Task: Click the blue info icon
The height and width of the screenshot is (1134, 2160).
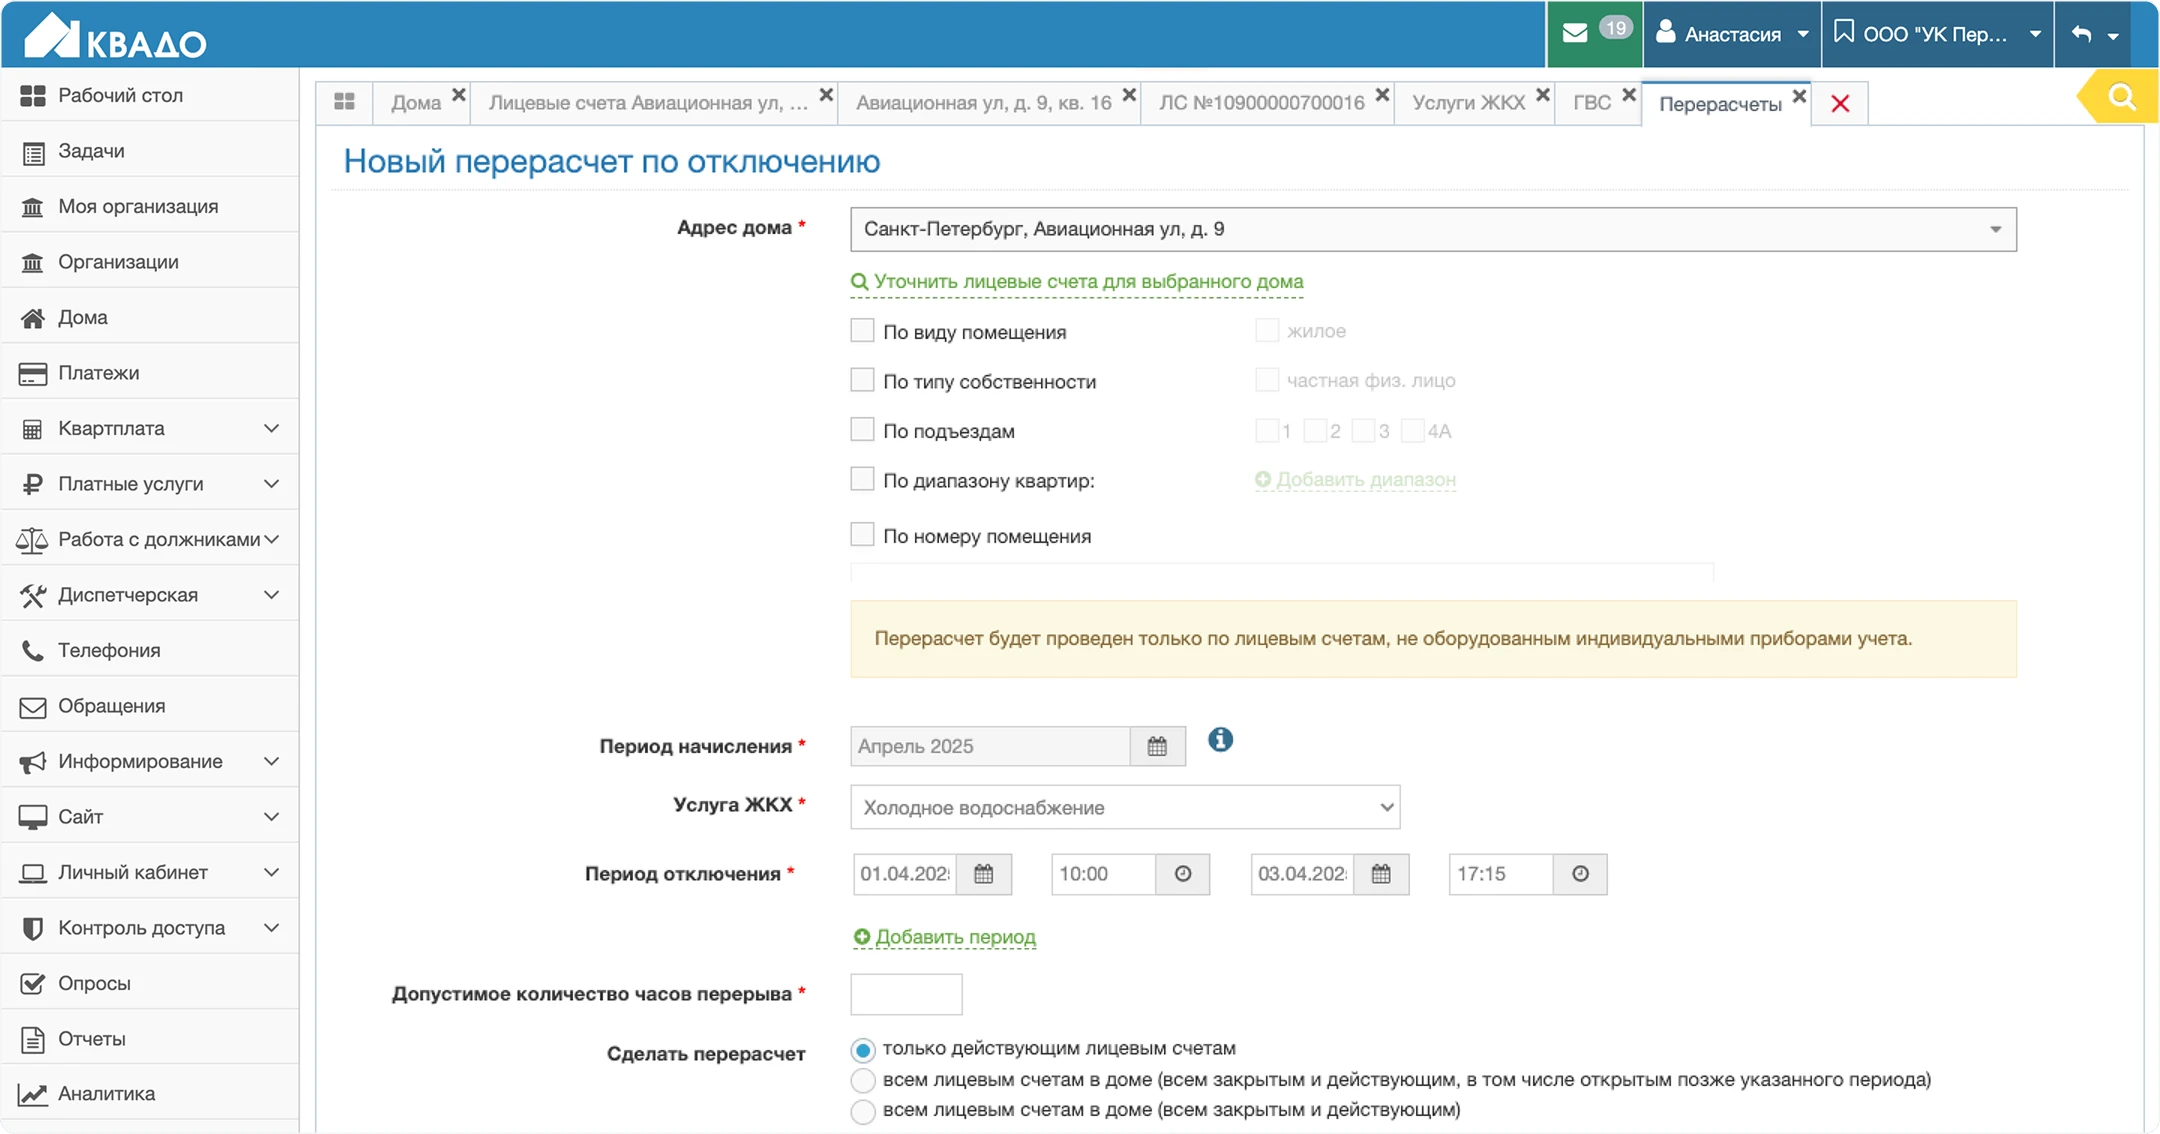Action: pos(1220,740)
